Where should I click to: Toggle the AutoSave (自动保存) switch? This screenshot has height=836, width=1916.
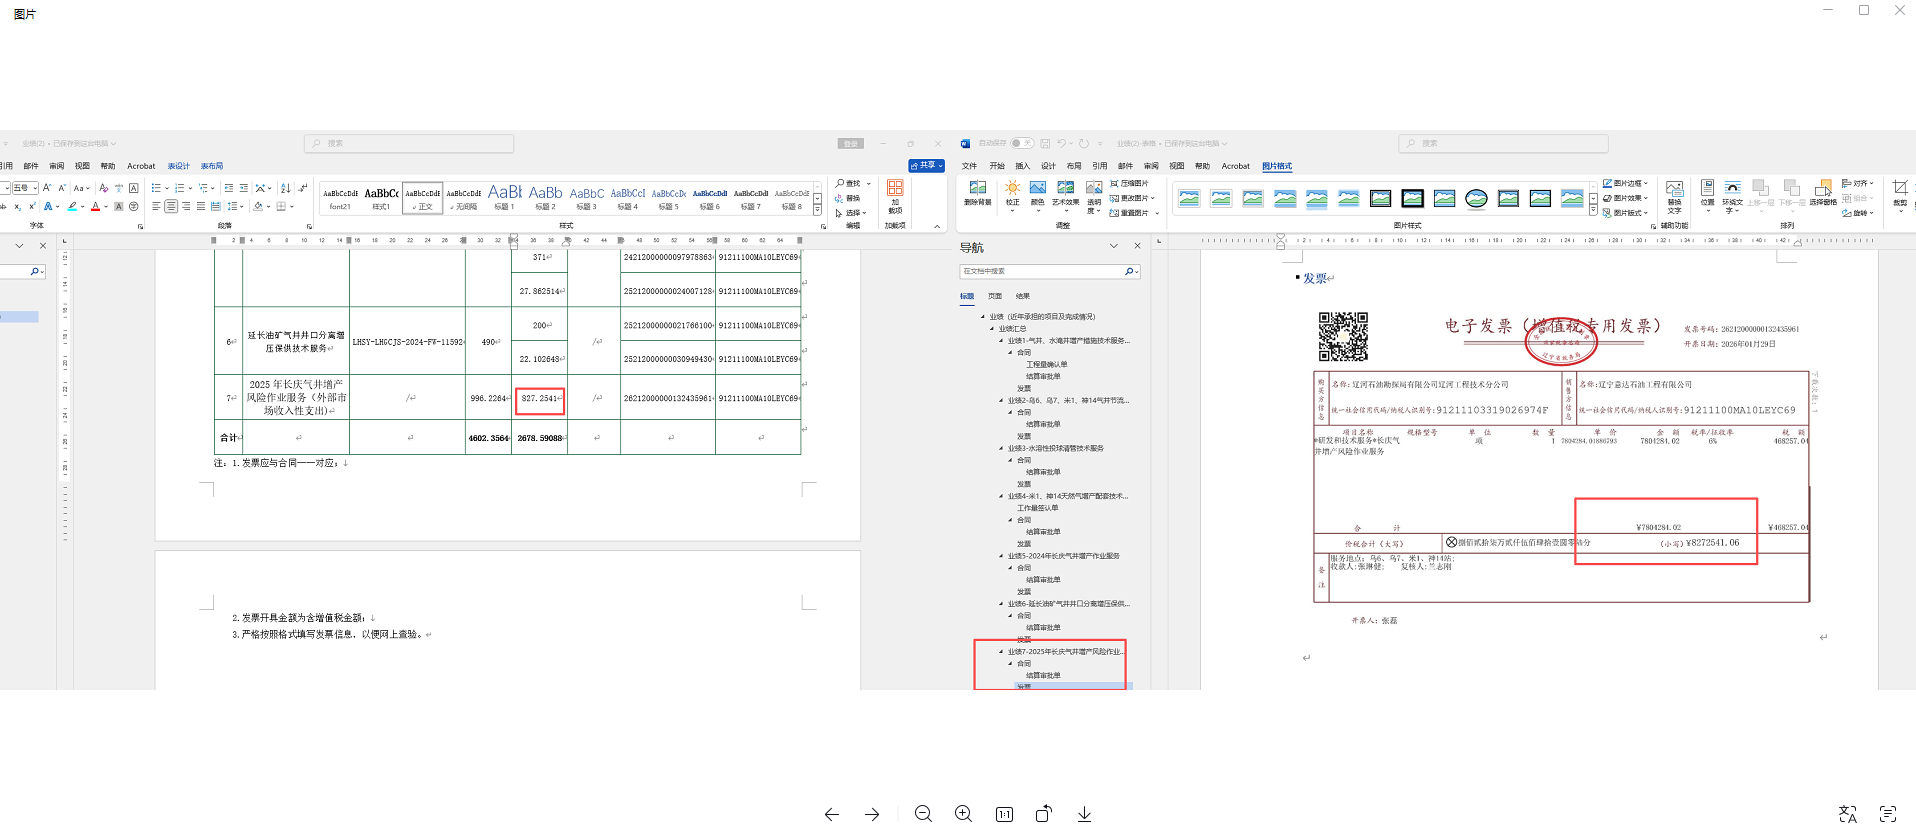pos(1021,143)
